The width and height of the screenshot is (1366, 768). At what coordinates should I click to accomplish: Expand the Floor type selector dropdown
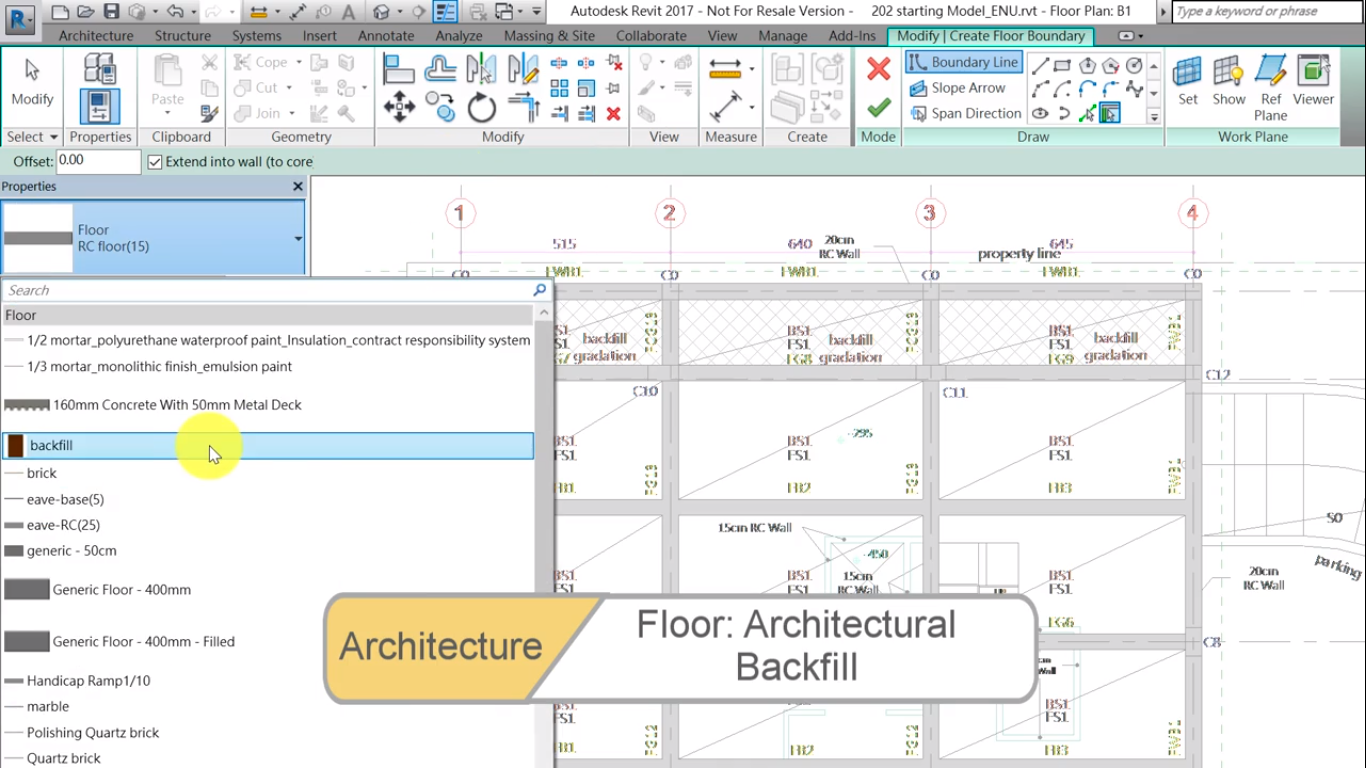point(297,239)
